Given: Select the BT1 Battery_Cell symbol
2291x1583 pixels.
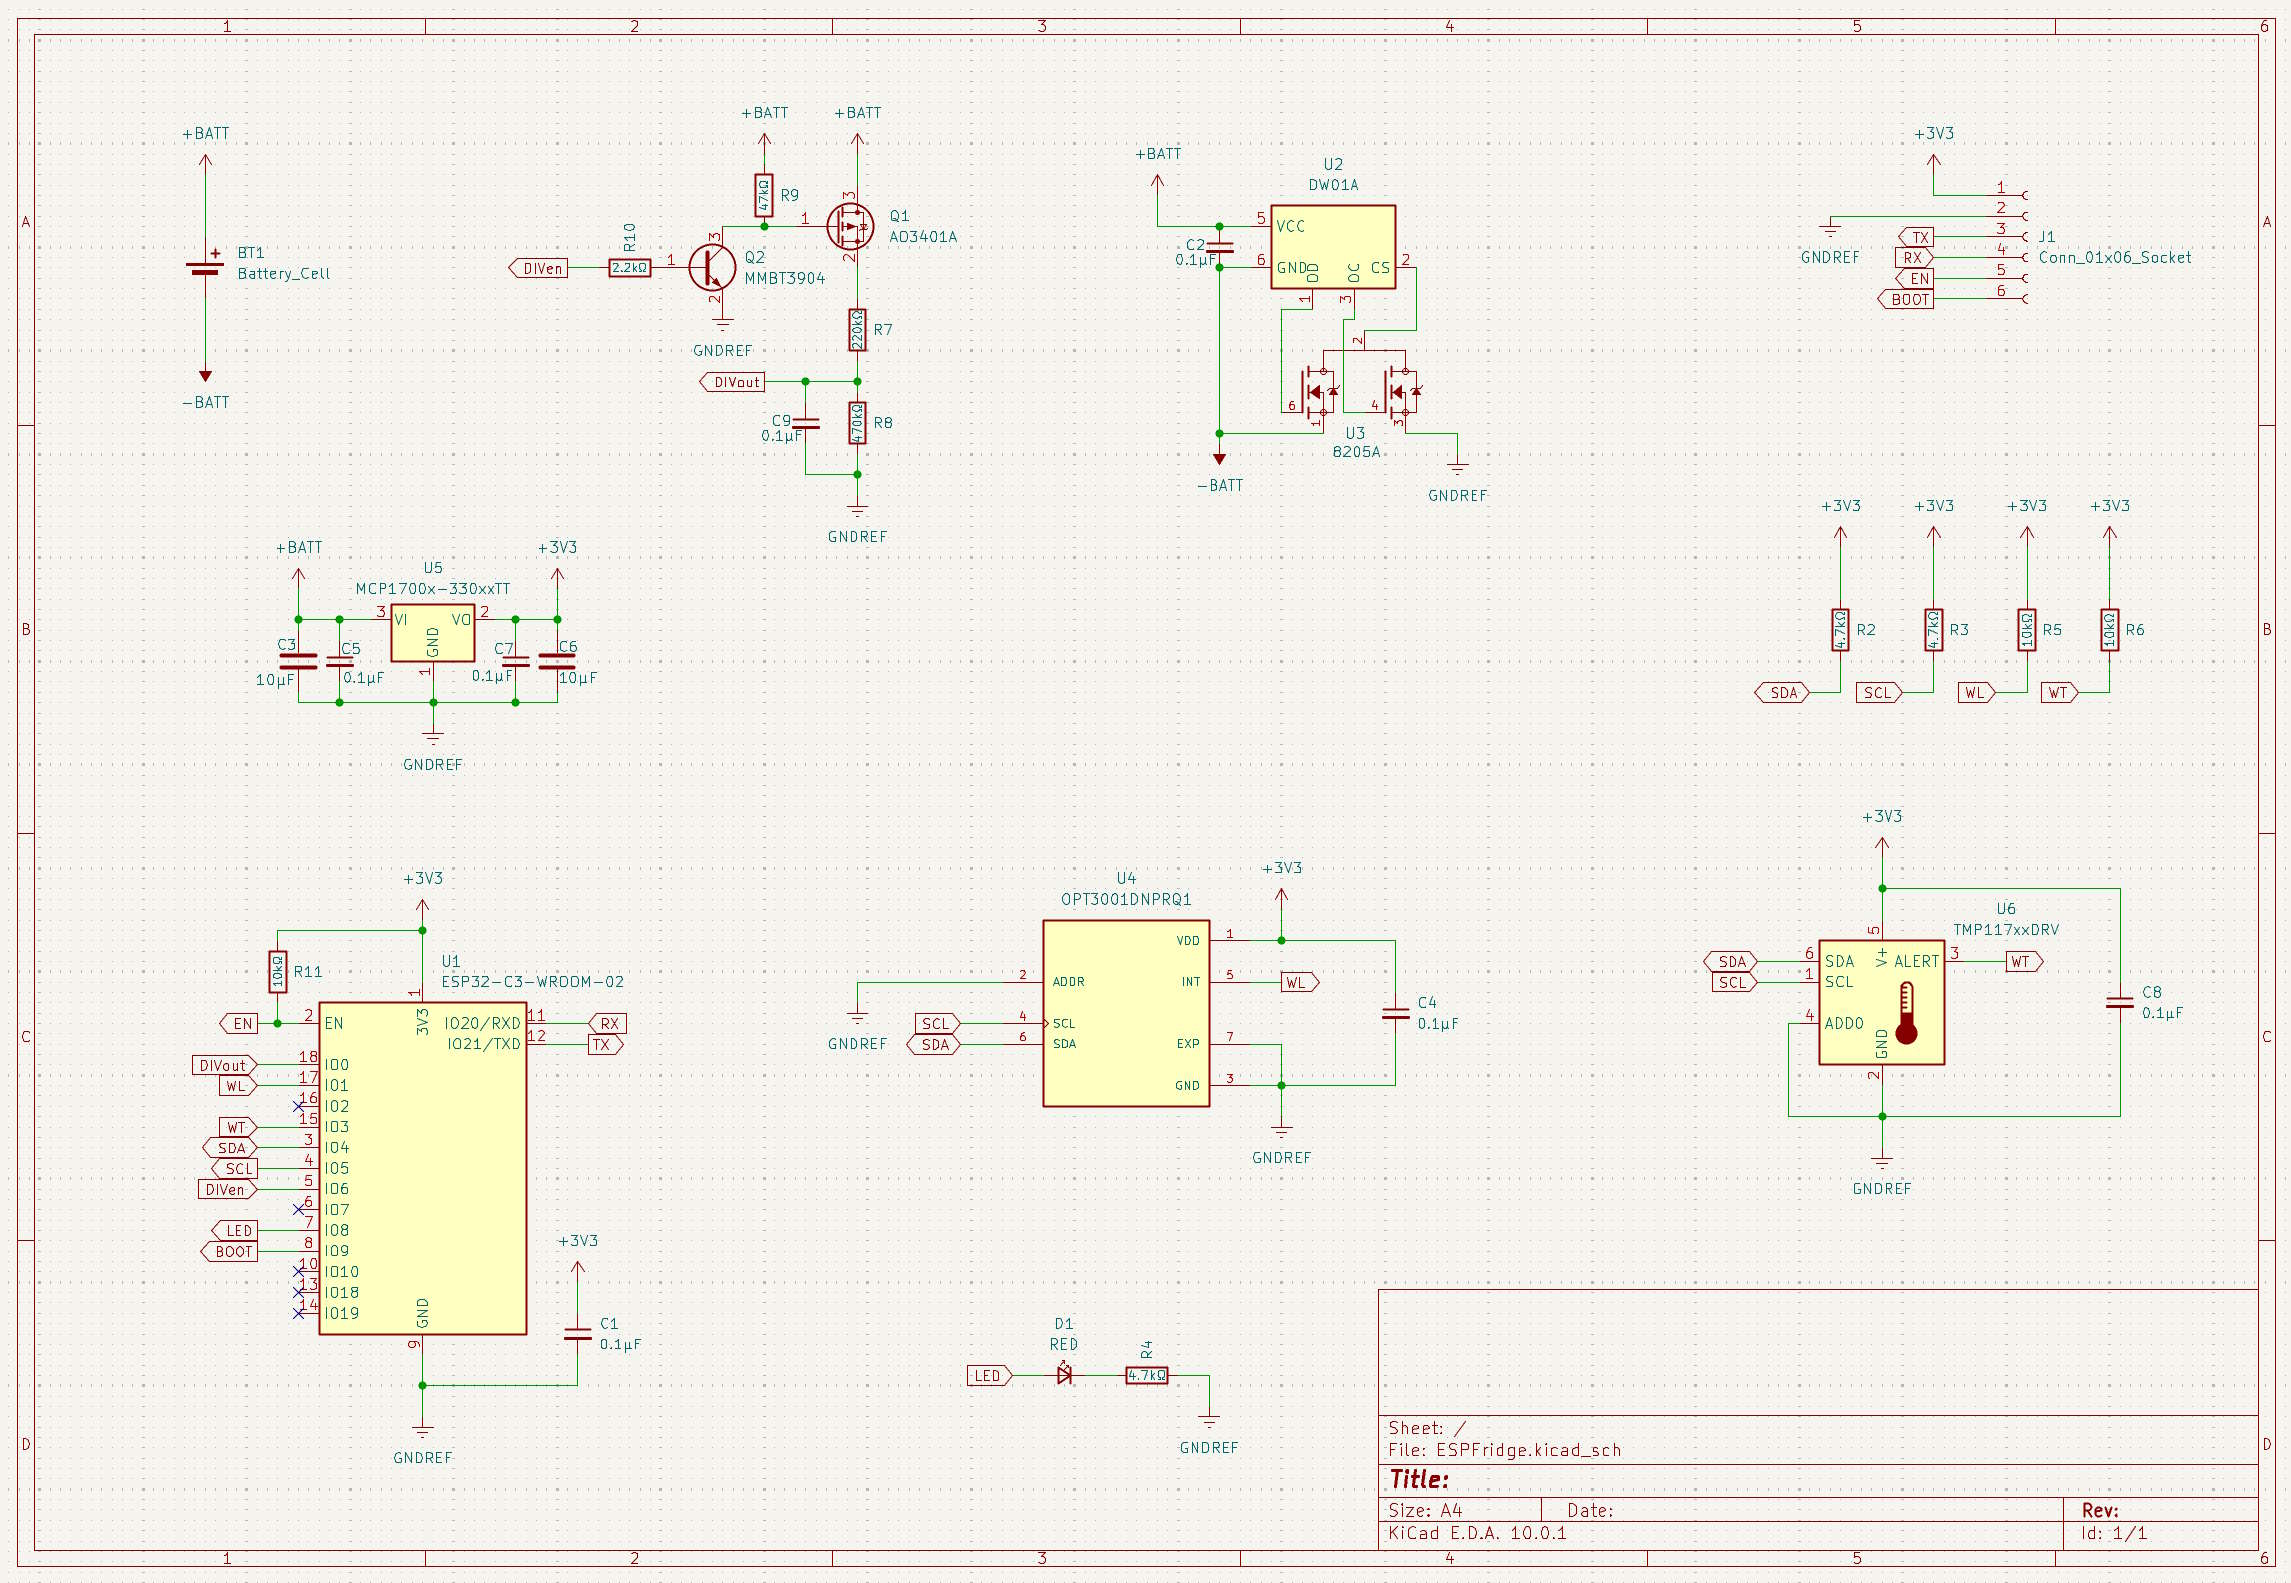Looking at the screenshot, I should click(205, 267).
